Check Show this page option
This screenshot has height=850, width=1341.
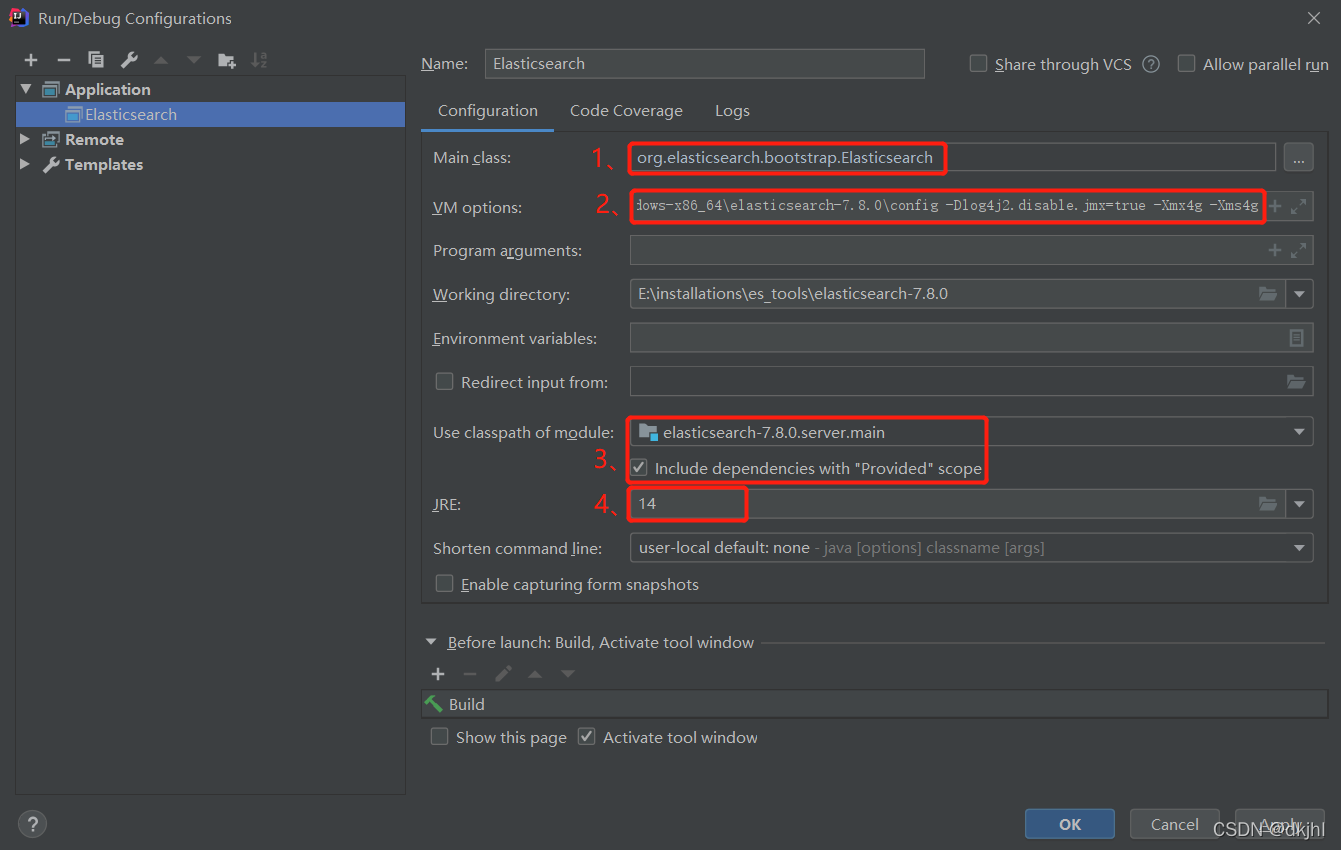(x=439, y=737)
